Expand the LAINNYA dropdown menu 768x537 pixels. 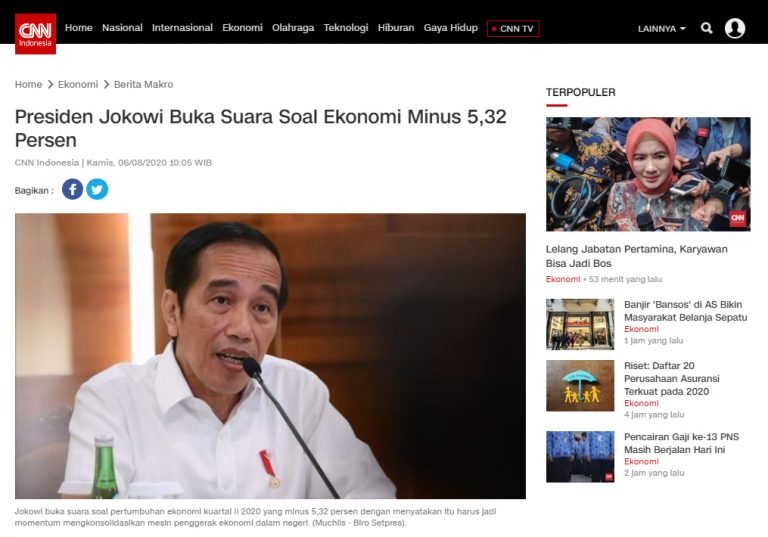tap(662, 29)
